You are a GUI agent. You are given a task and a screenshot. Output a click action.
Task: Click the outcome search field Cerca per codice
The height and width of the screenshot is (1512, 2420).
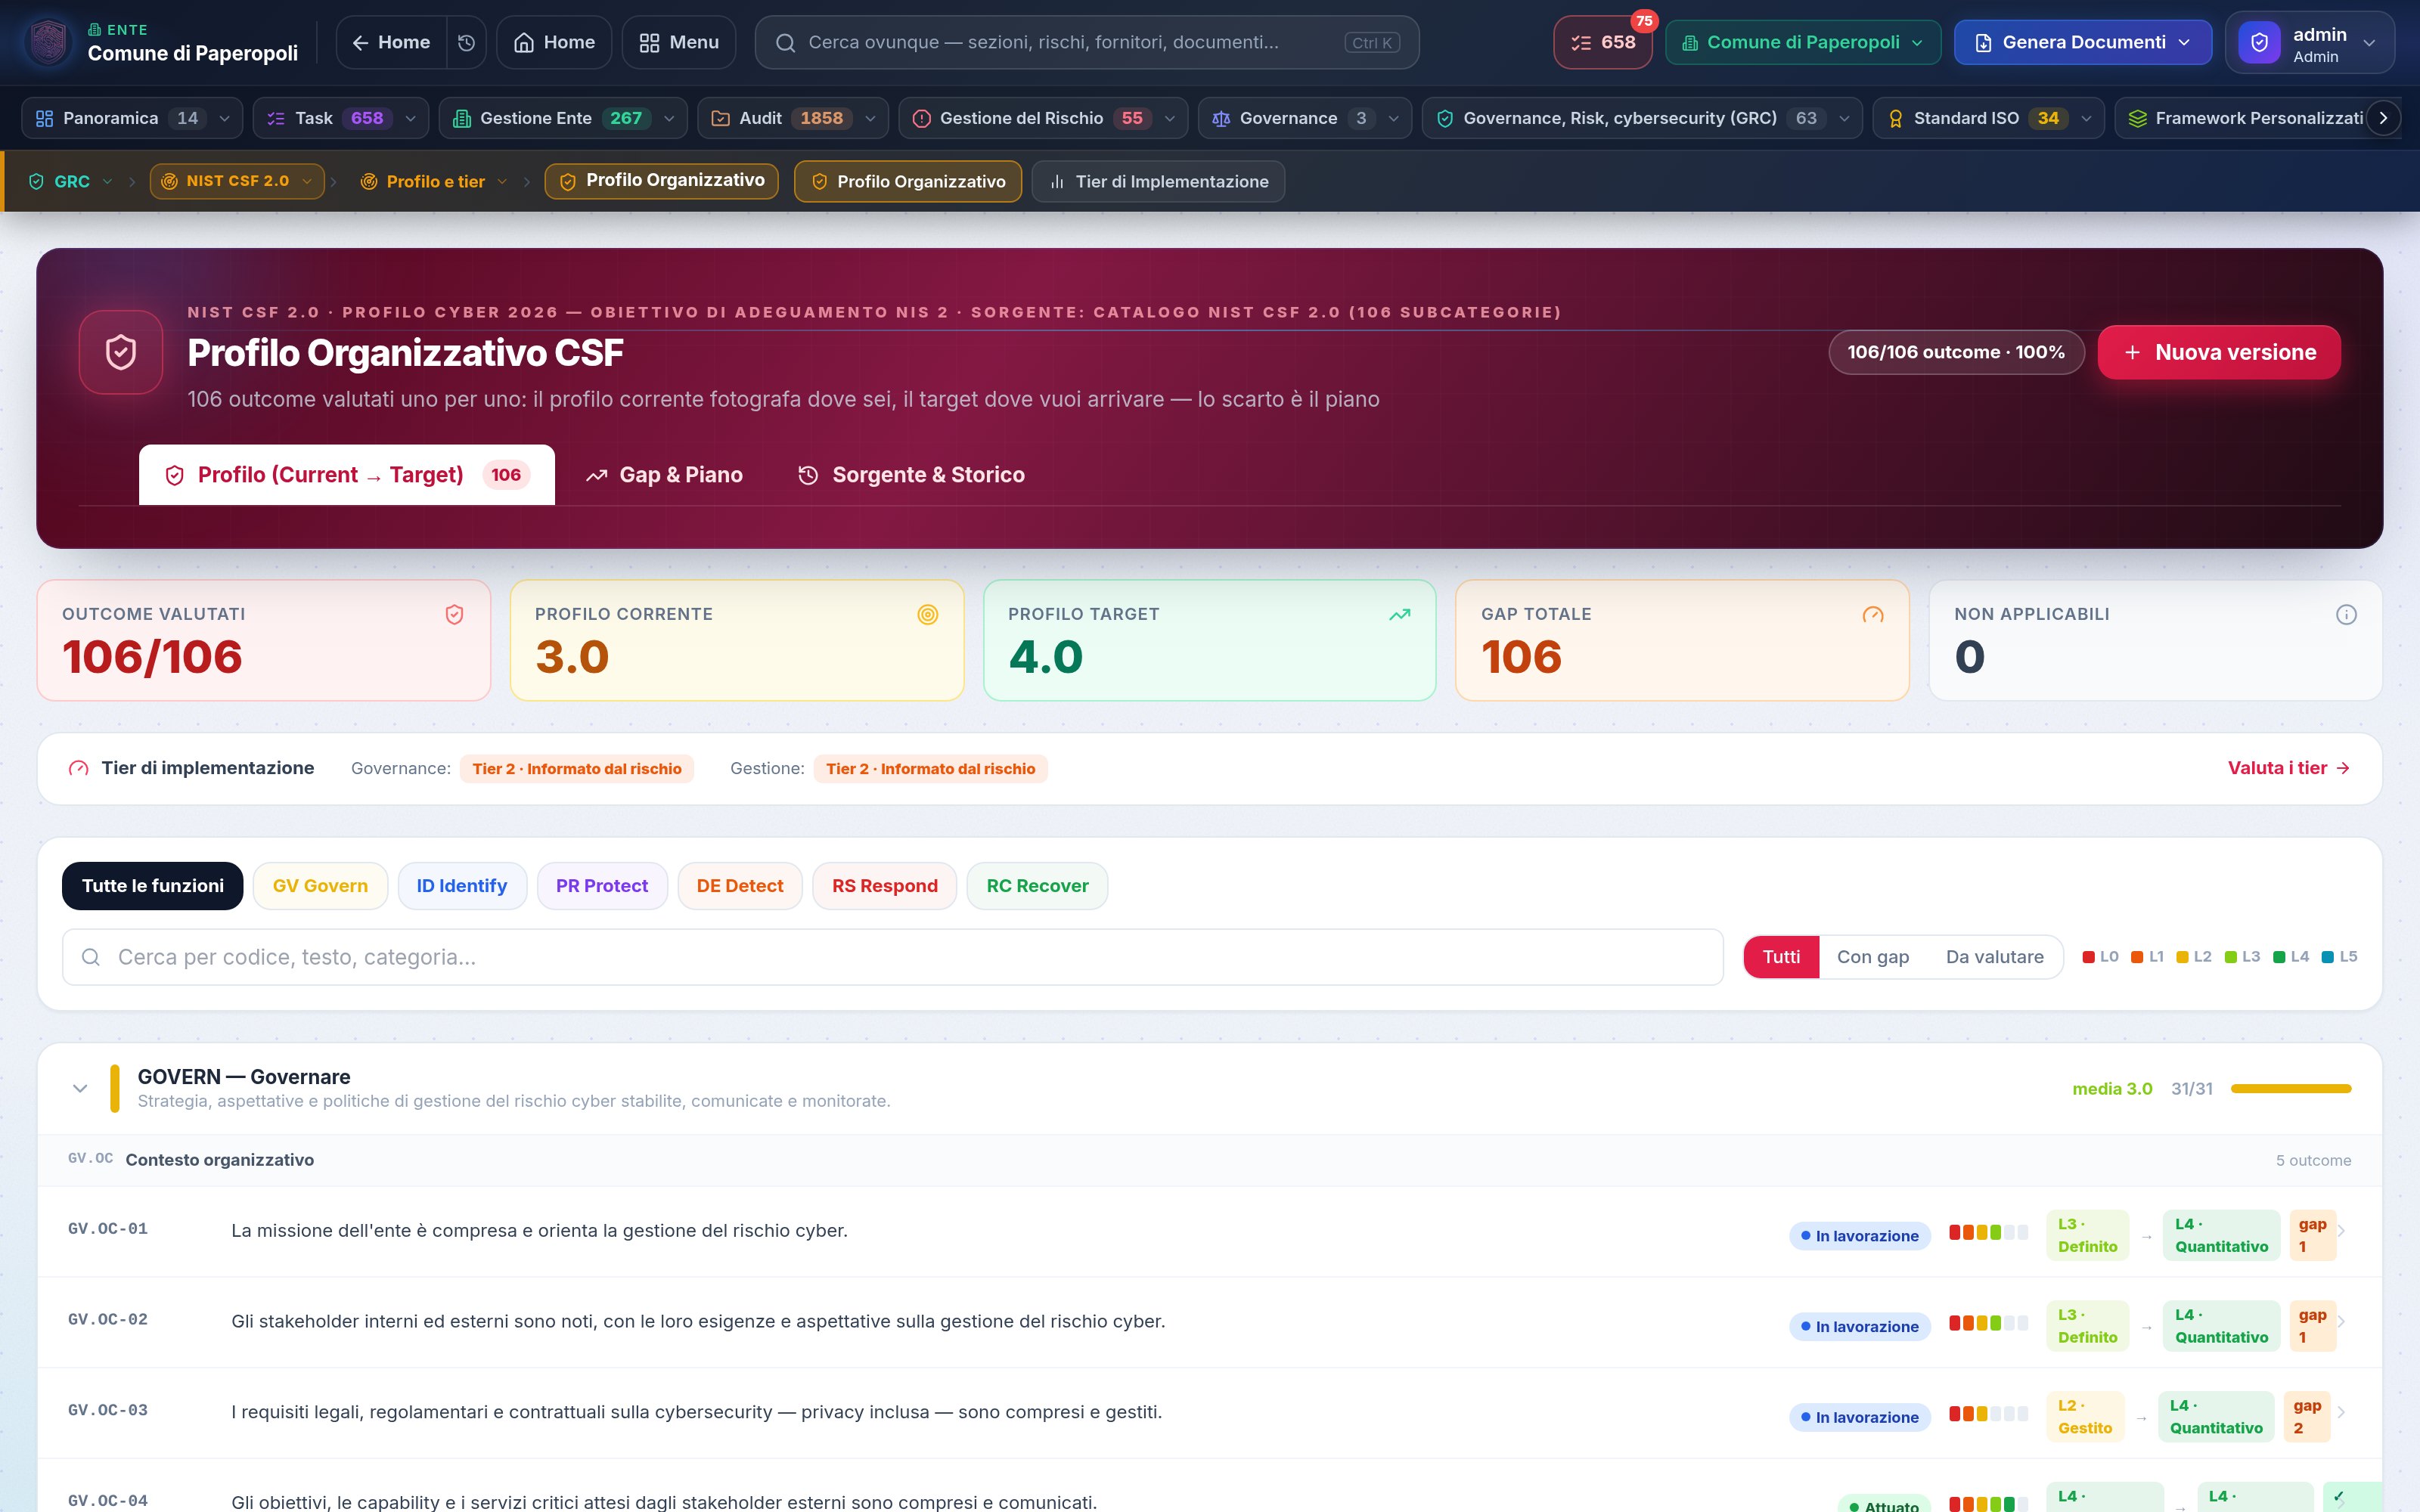pyautogui.click(x=893, y=957)
